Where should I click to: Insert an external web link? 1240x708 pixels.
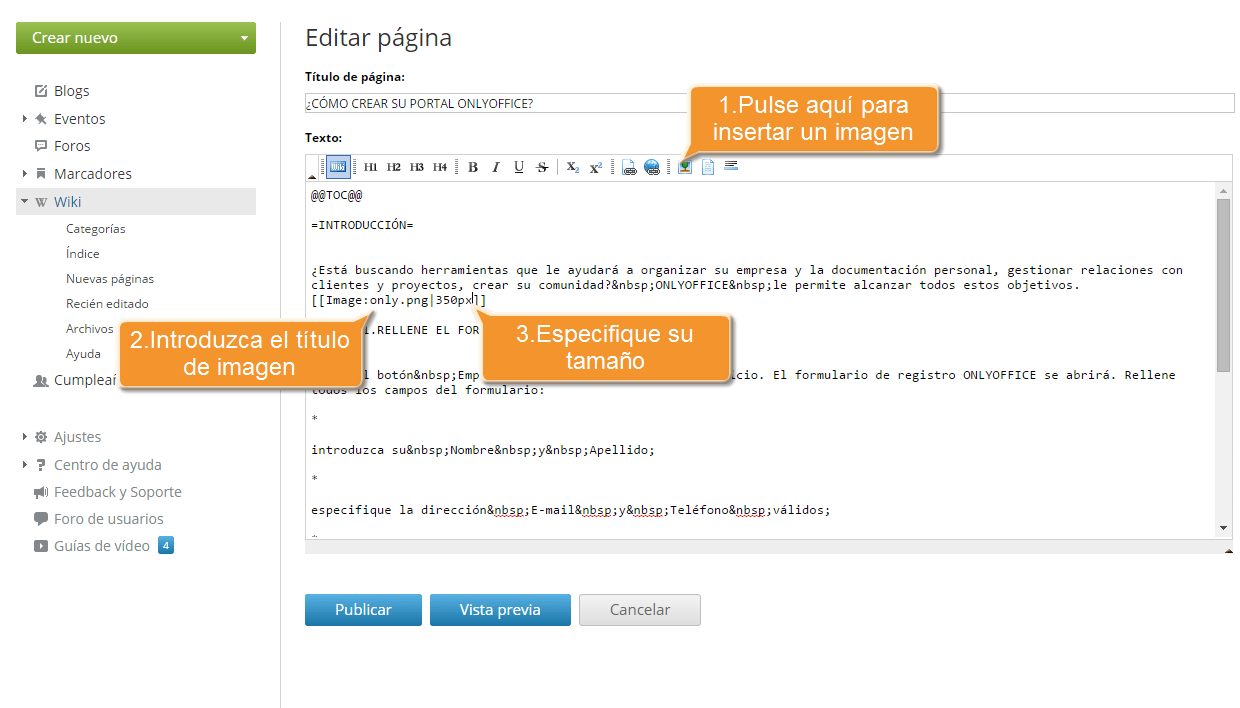[652, 168]
